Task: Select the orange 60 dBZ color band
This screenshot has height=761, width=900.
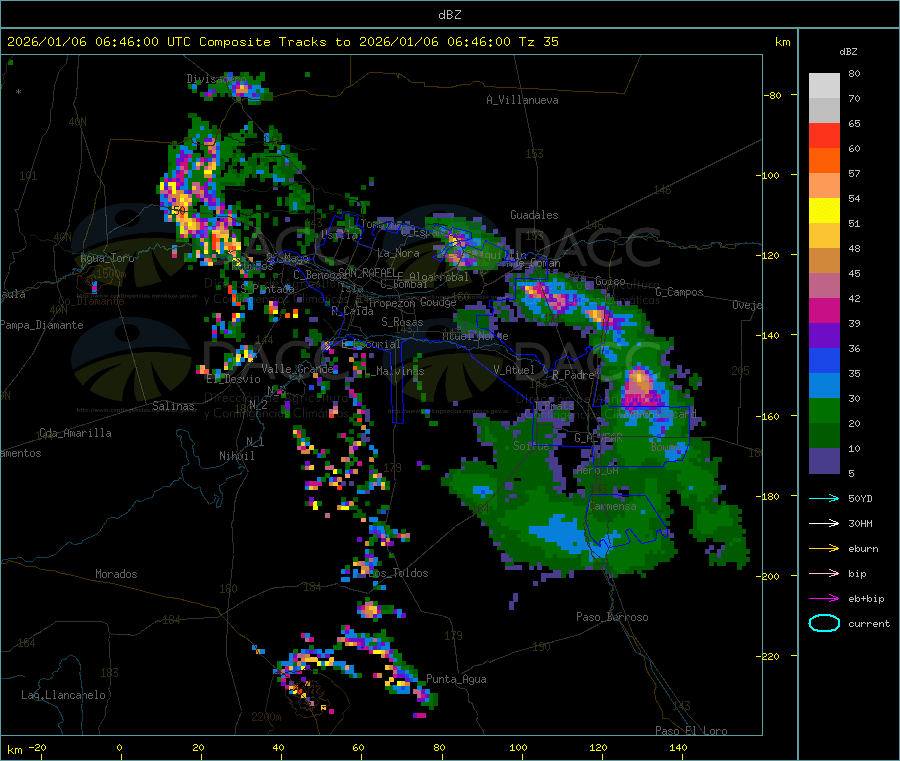Action: pyautogui.click(x=824, y=161)
